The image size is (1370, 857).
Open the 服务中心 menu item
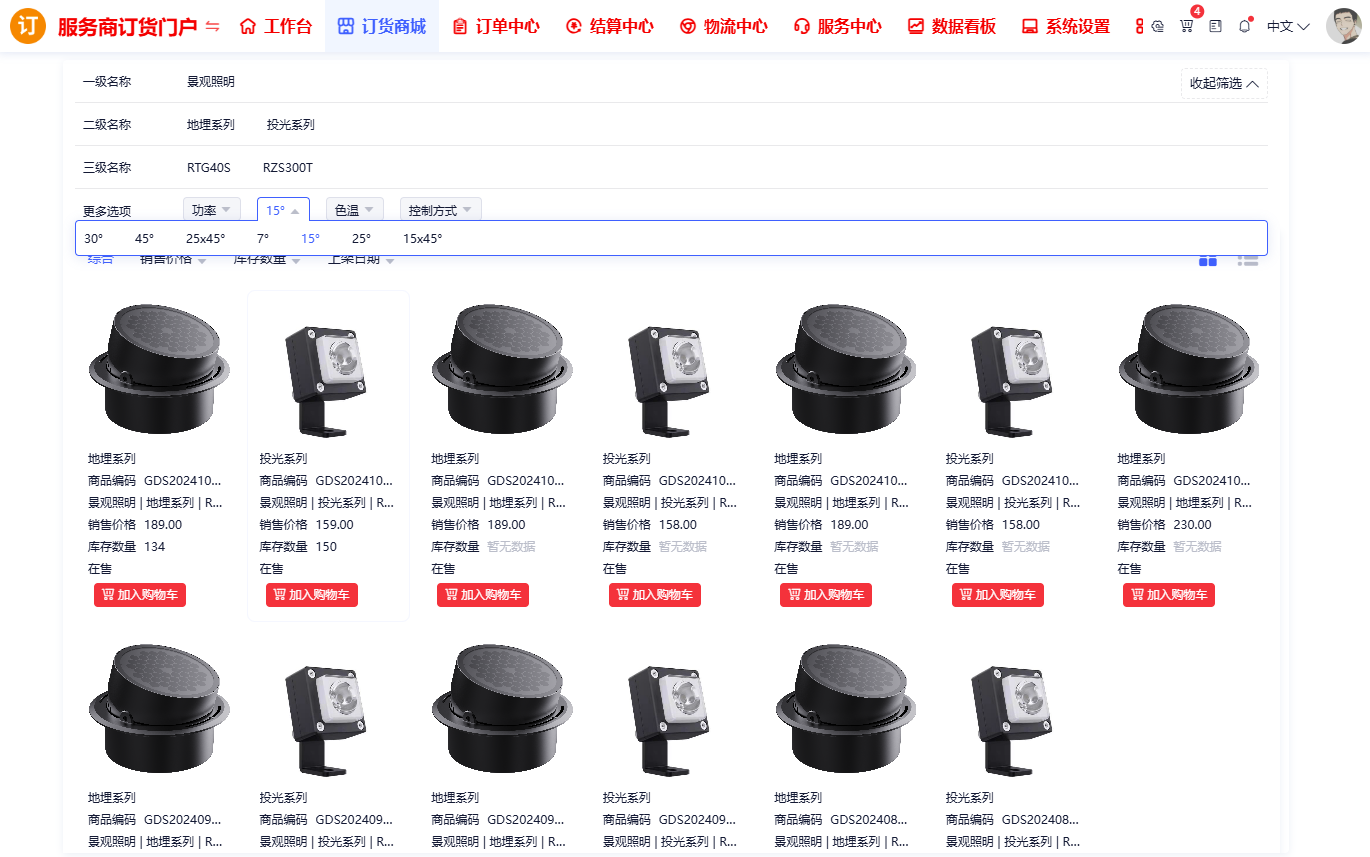[x=838, y=26]
